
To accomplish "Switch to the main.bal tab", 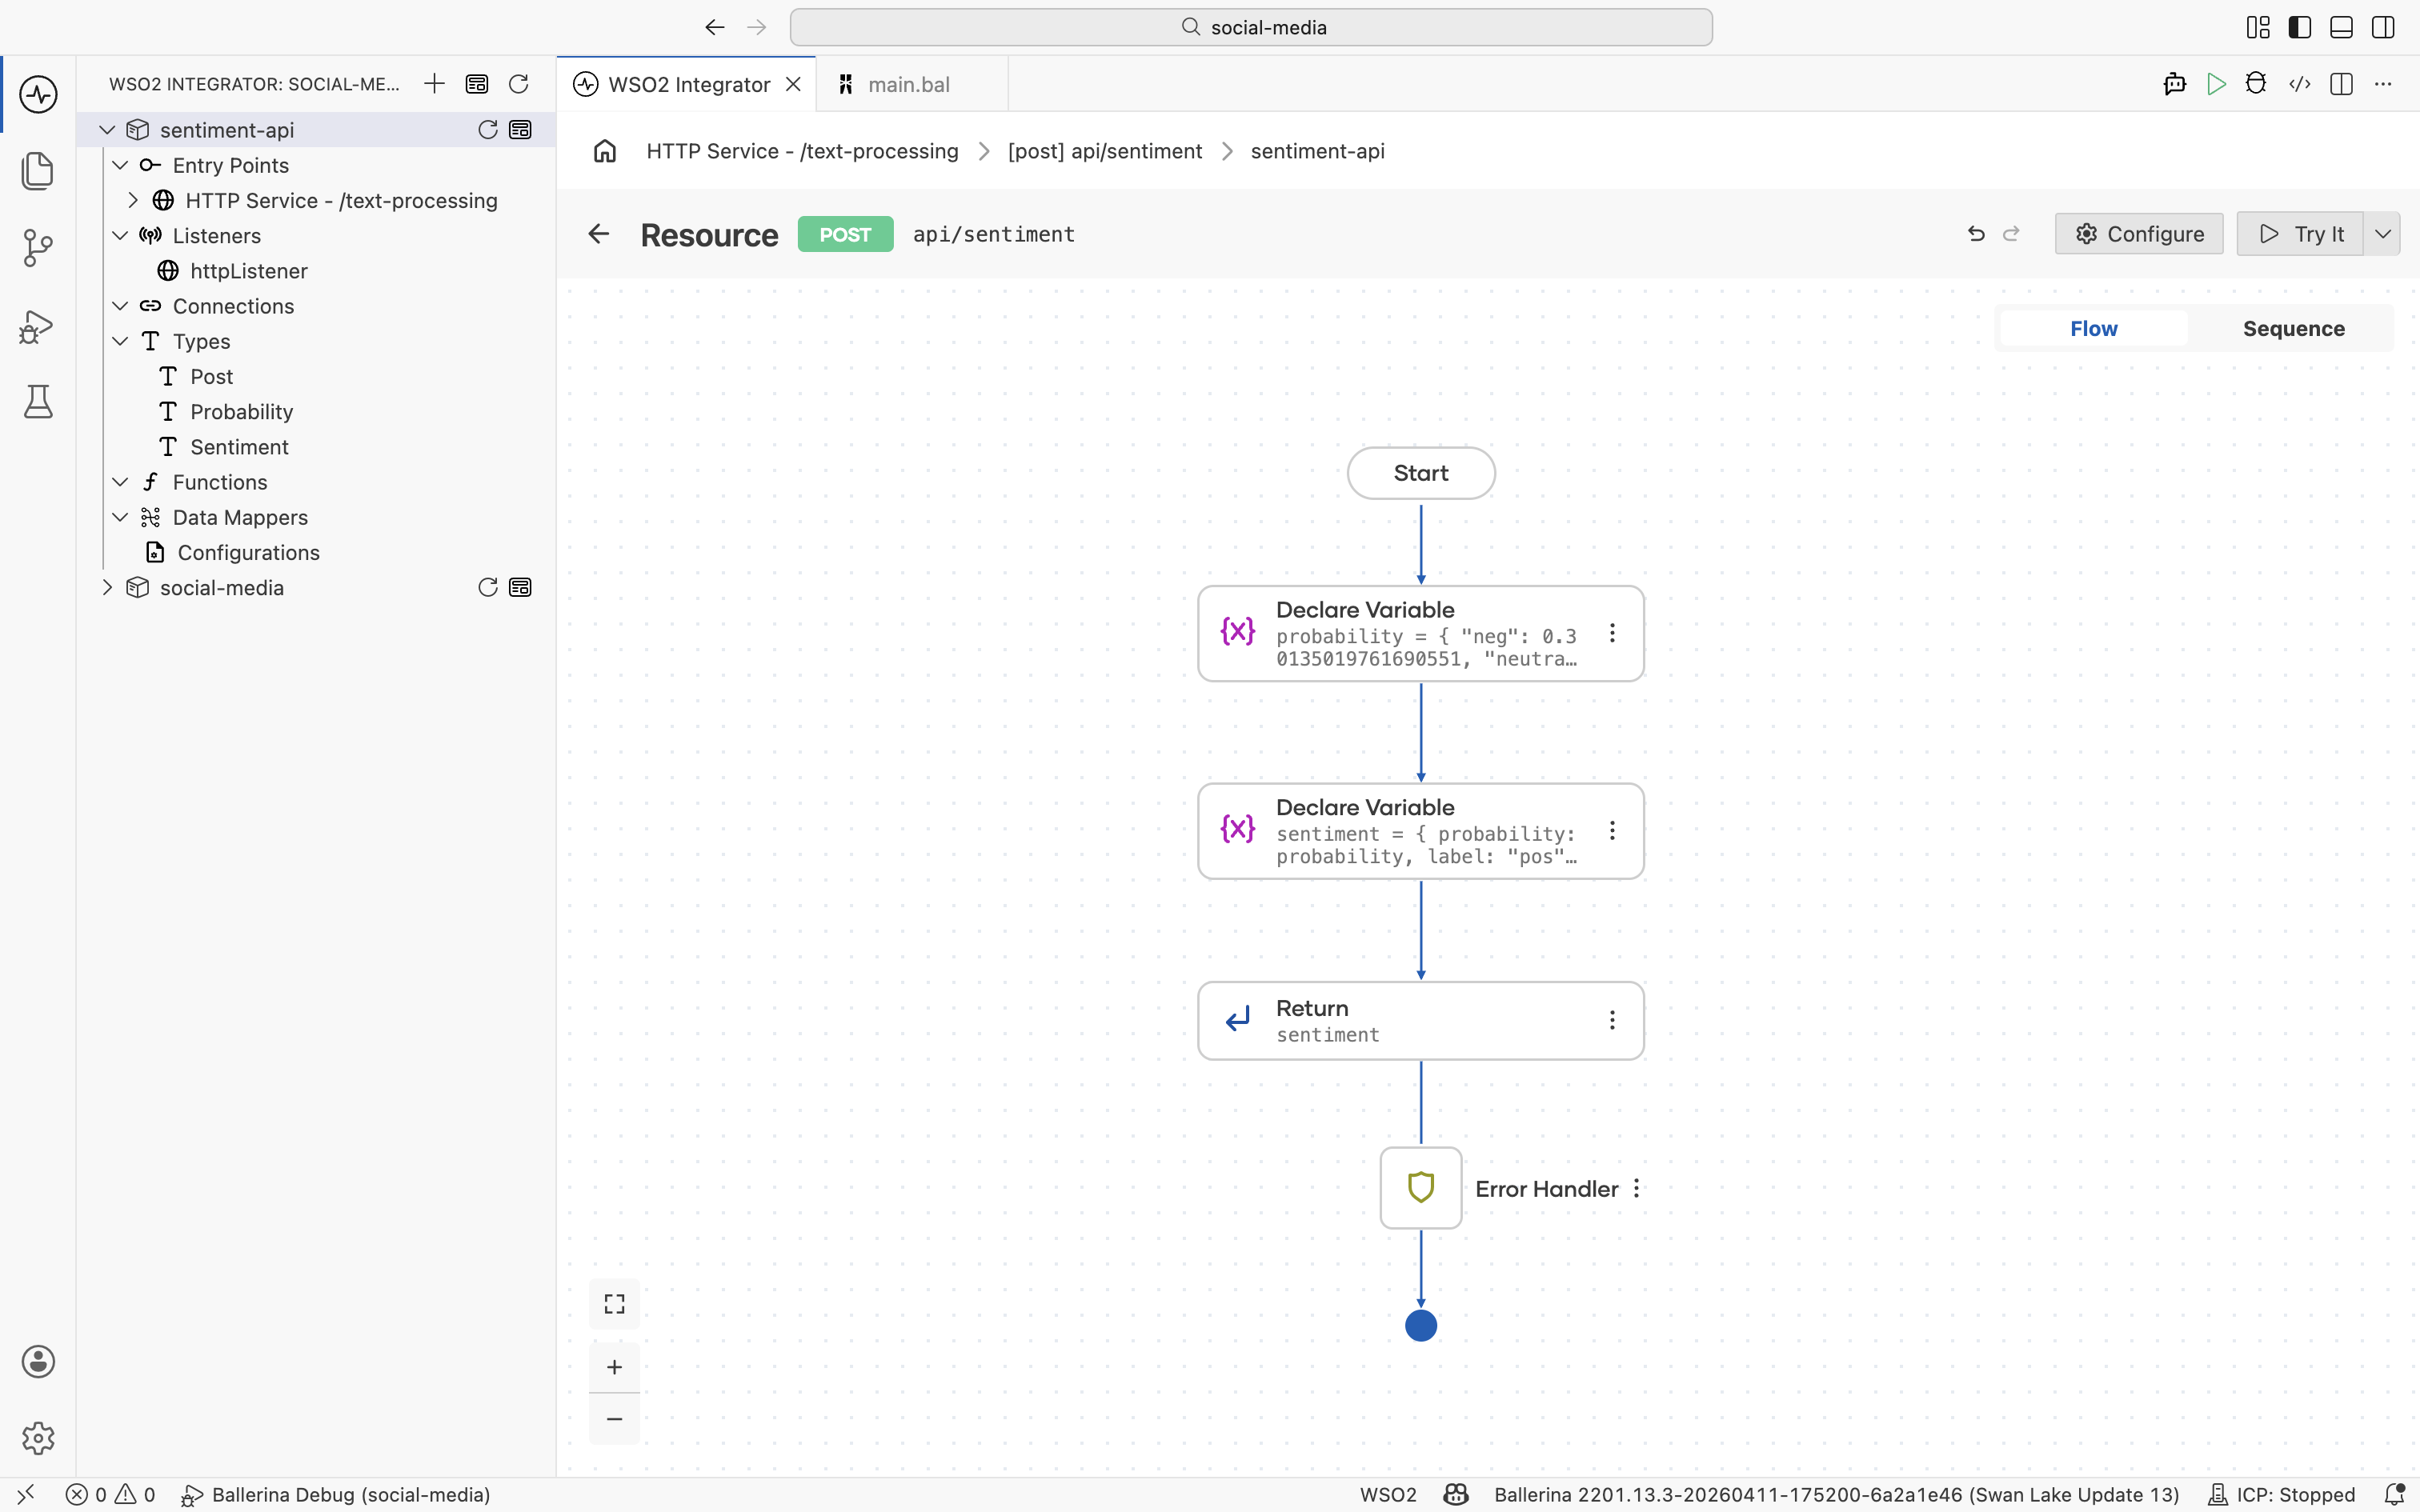I will (x=911, y=84).
